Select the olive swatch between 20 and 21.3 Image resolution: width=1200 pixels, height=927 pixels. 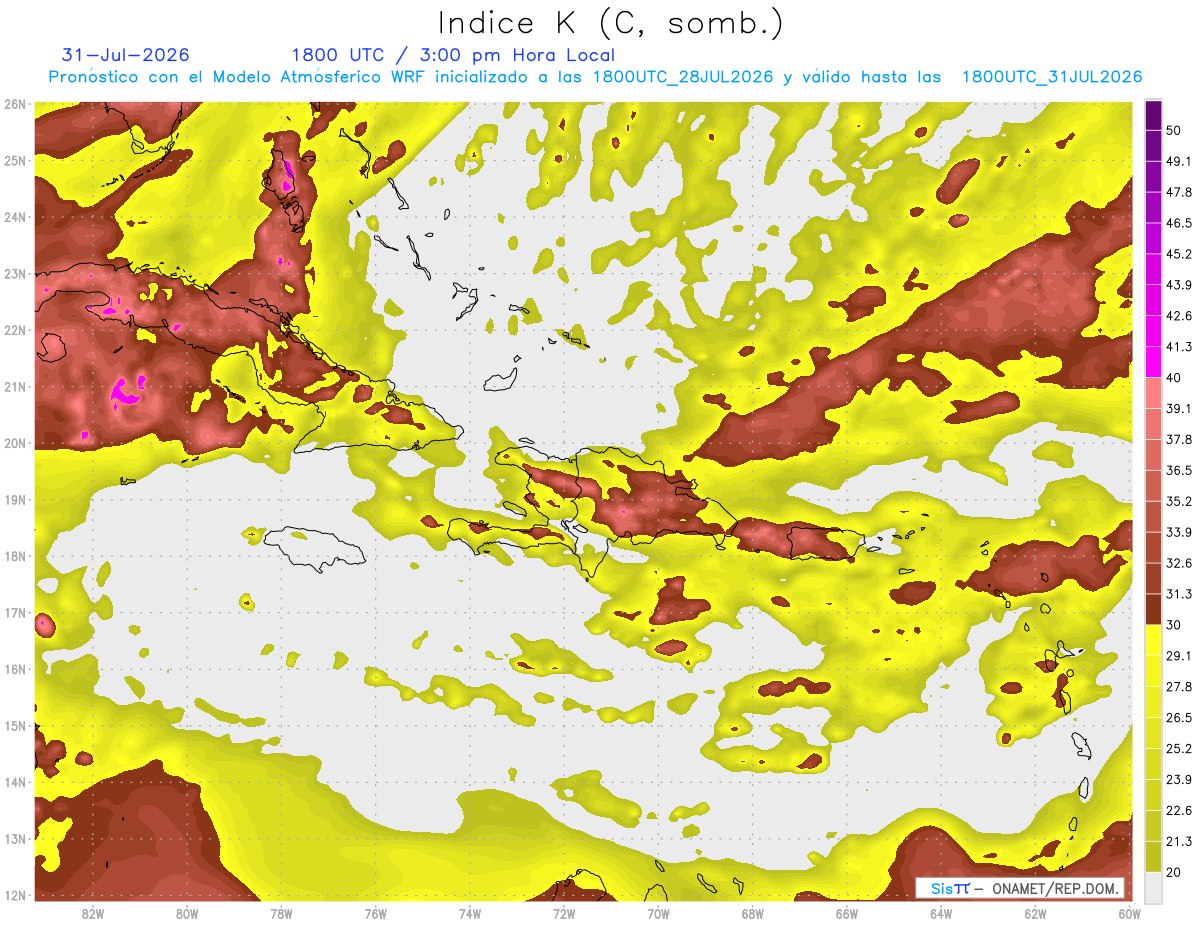click(1153, 855)
